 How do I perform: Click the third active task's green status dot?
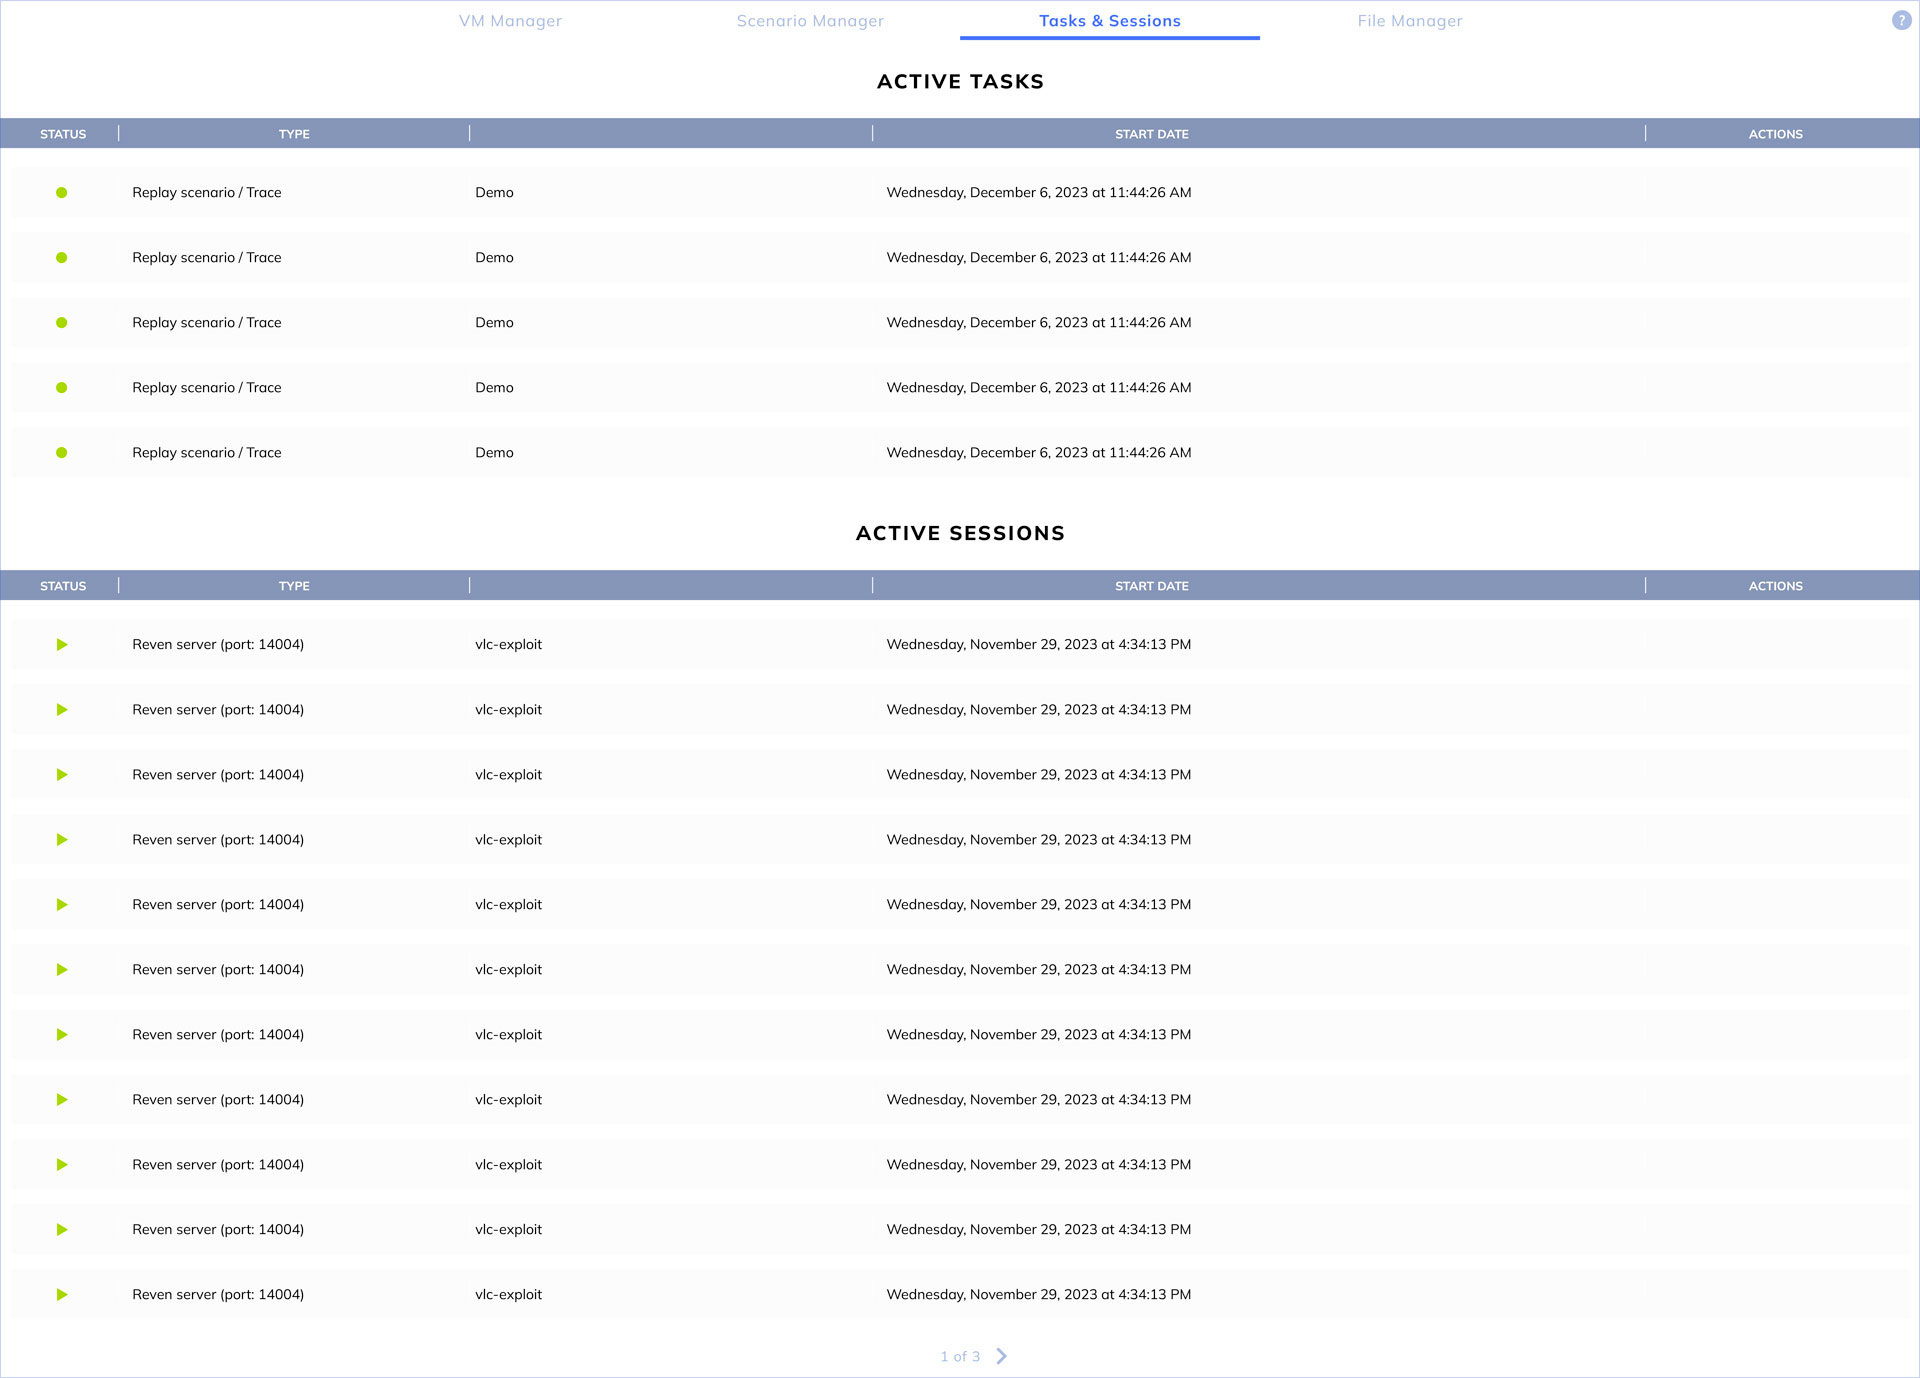(62, 323)
